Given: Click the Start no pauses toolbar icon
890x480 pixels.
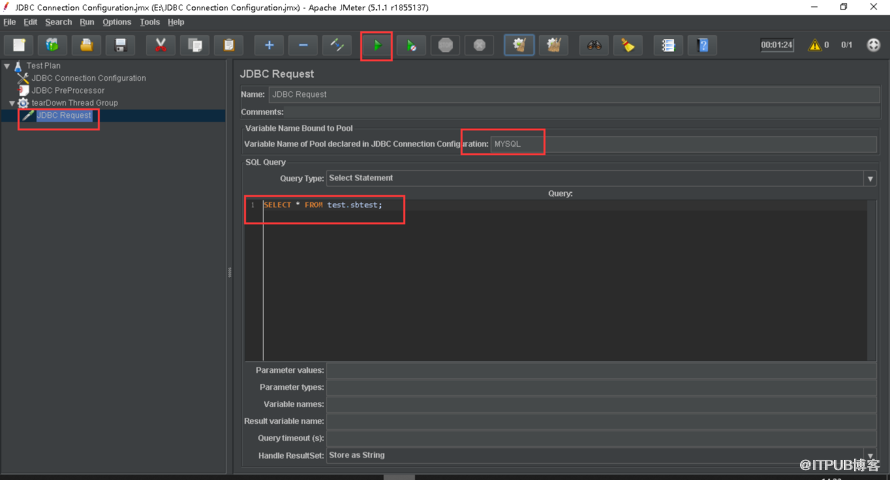Looking at the screenshot, I should click(410, 45).
